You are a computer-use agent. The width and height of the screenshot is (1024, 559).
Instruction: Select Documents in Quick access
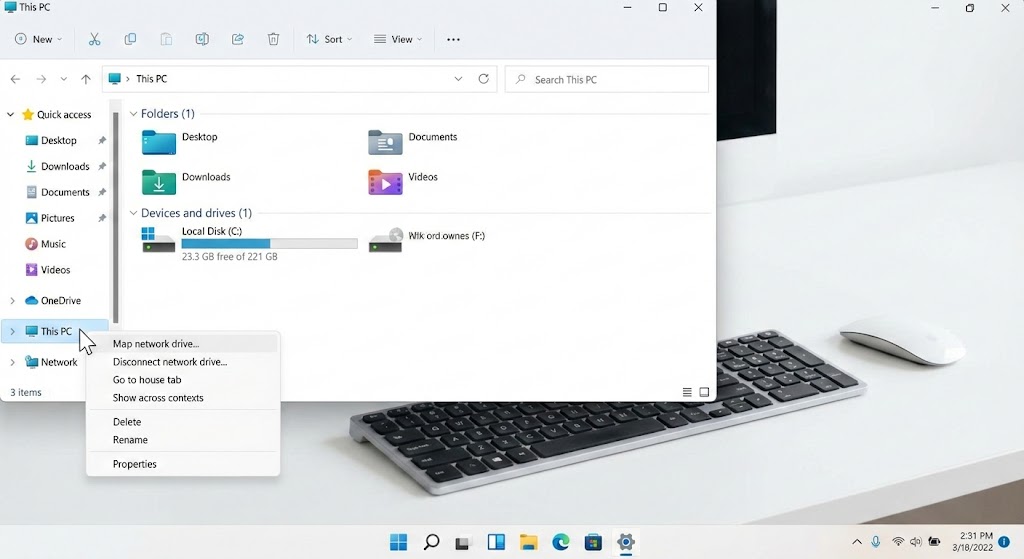[x=57, y=192]
